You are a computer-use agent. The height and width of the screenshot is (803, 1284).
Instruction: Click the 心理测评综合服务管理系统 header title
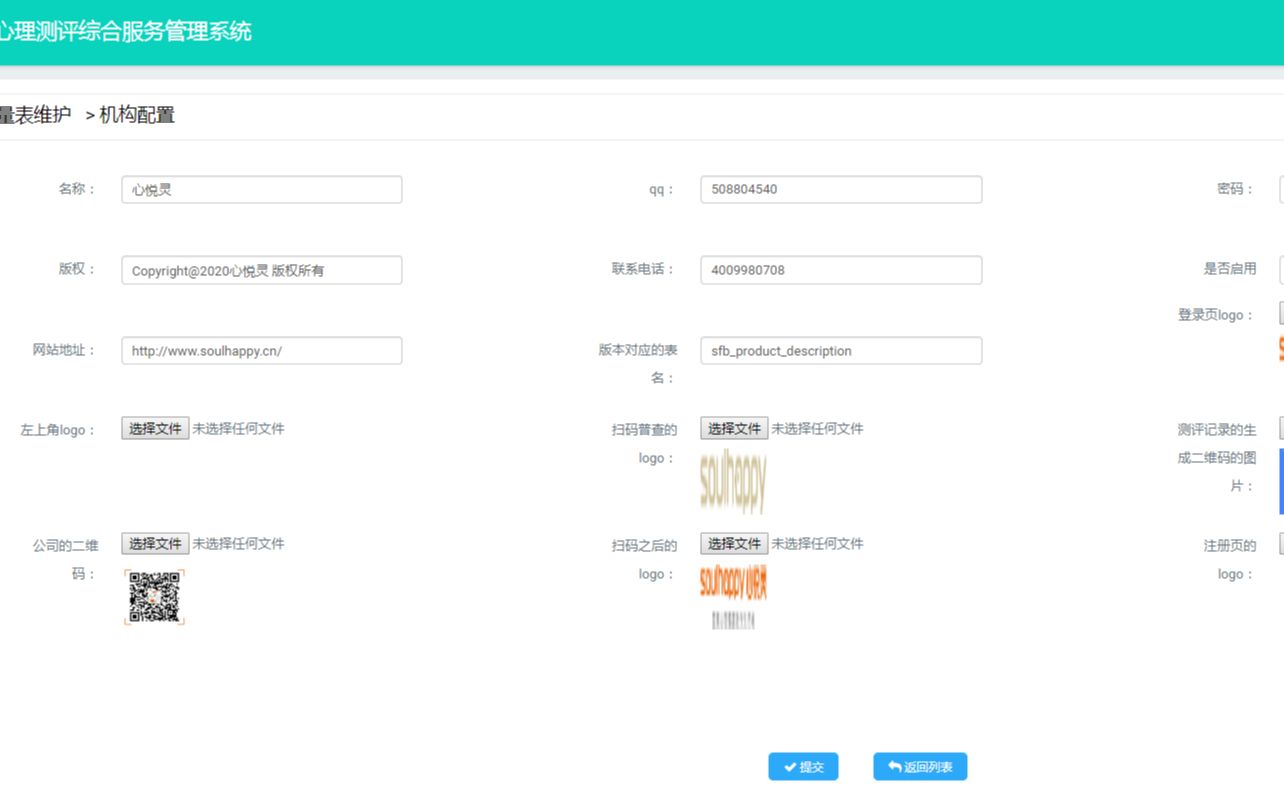tap(126, 32)
